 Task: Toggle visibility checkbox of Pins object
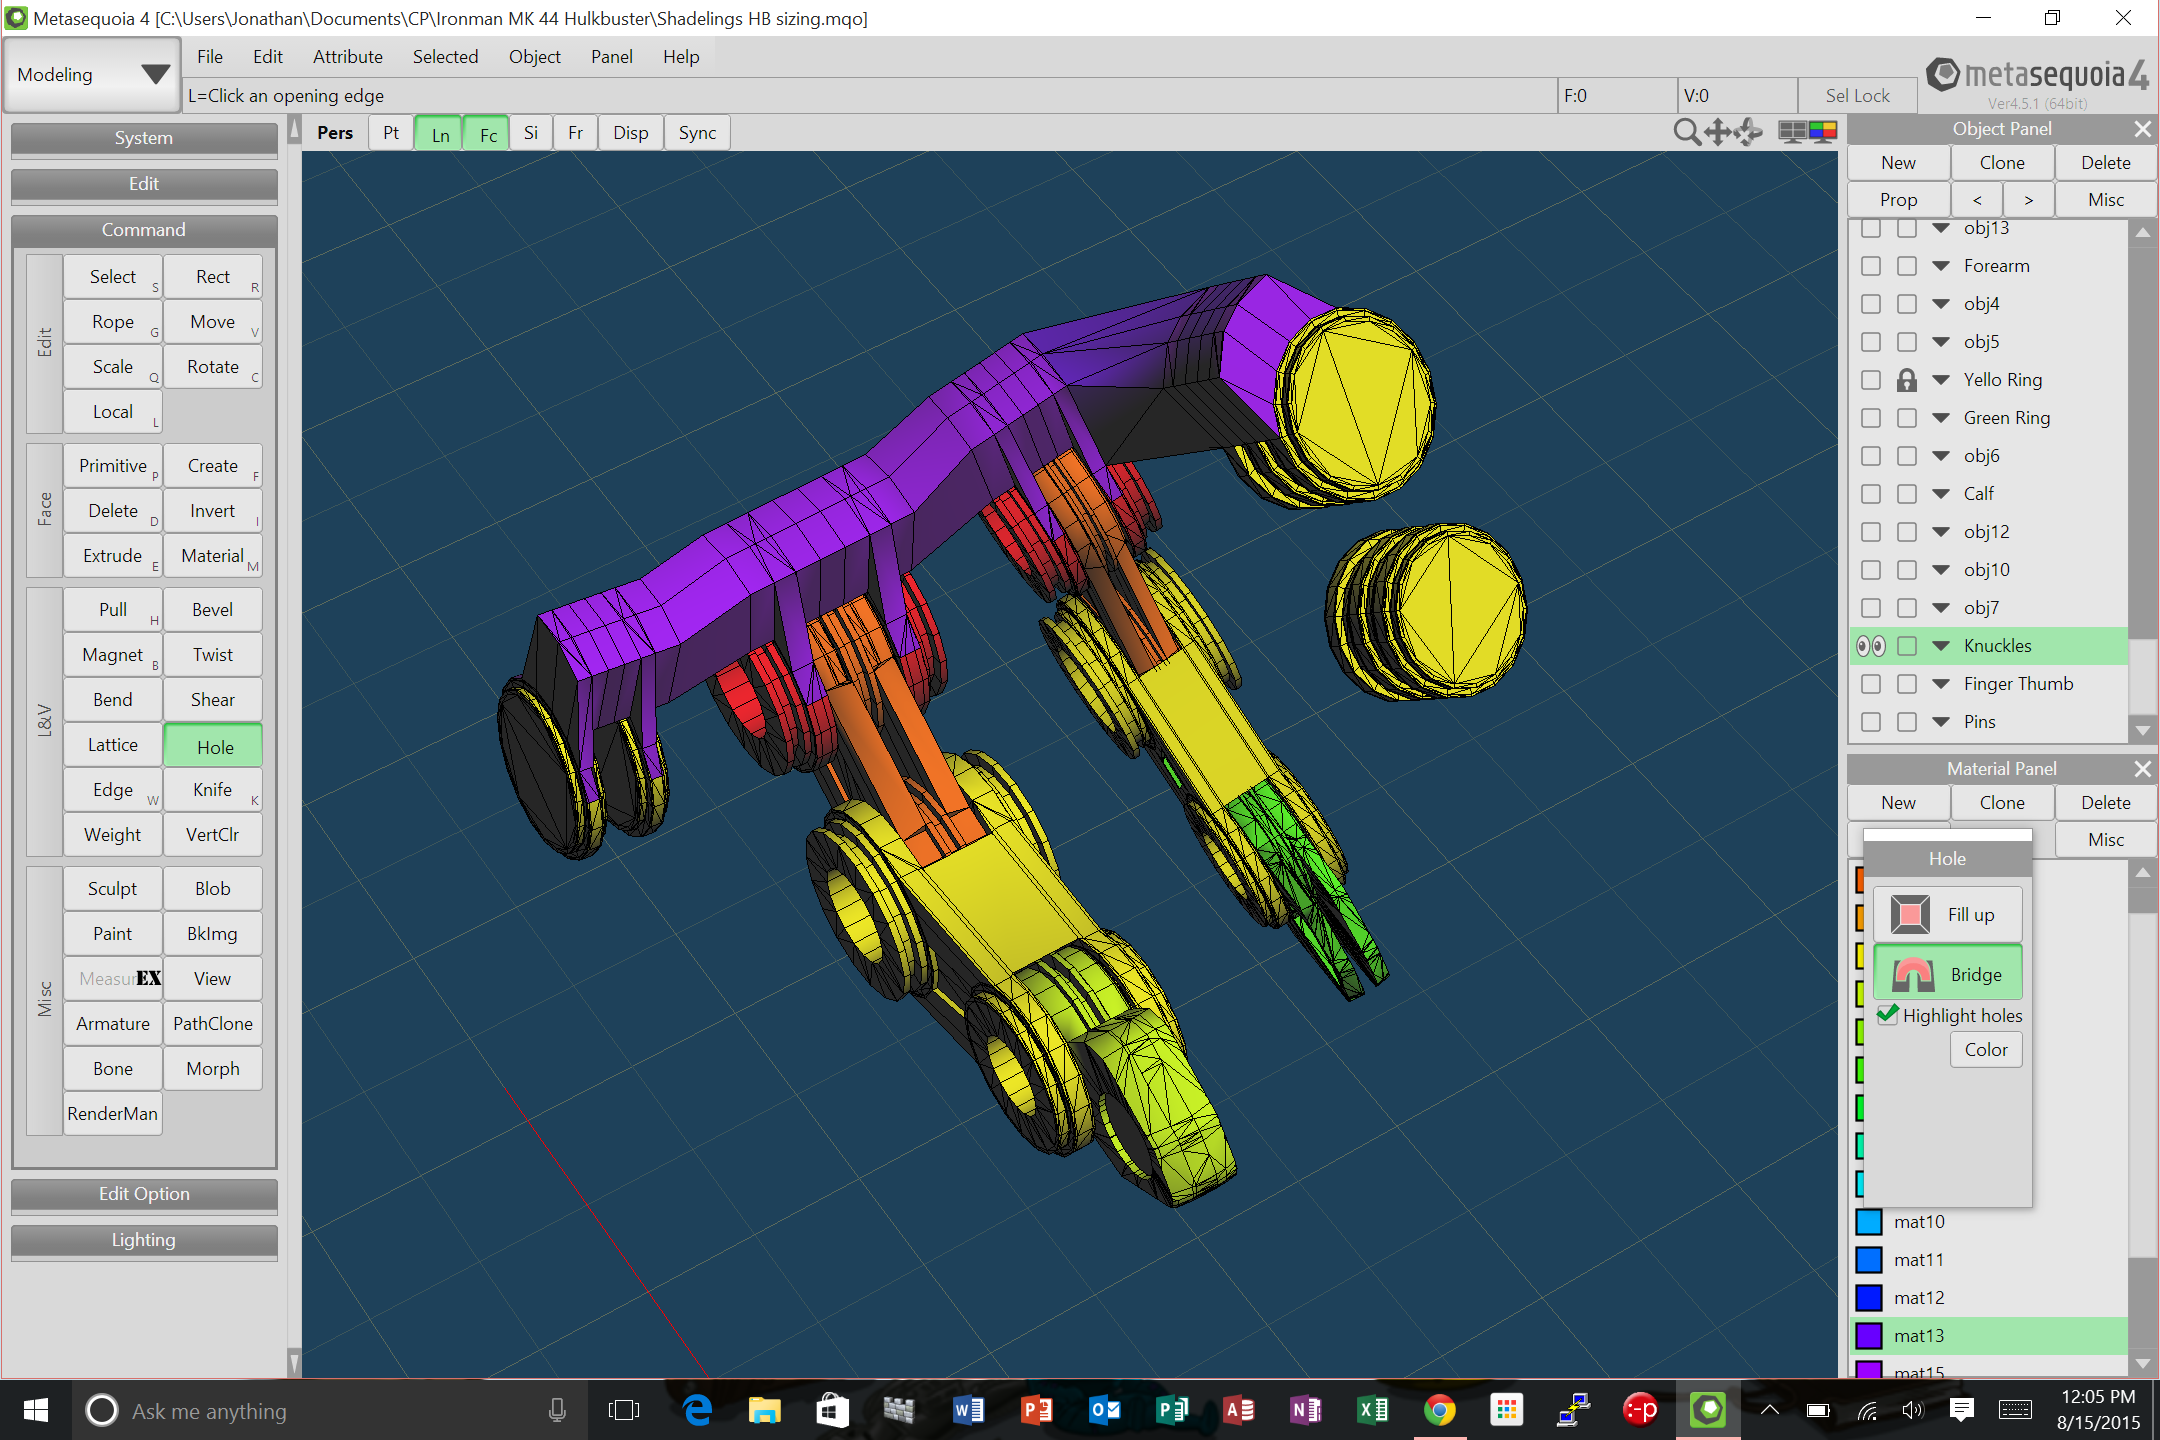(1871, 722)
